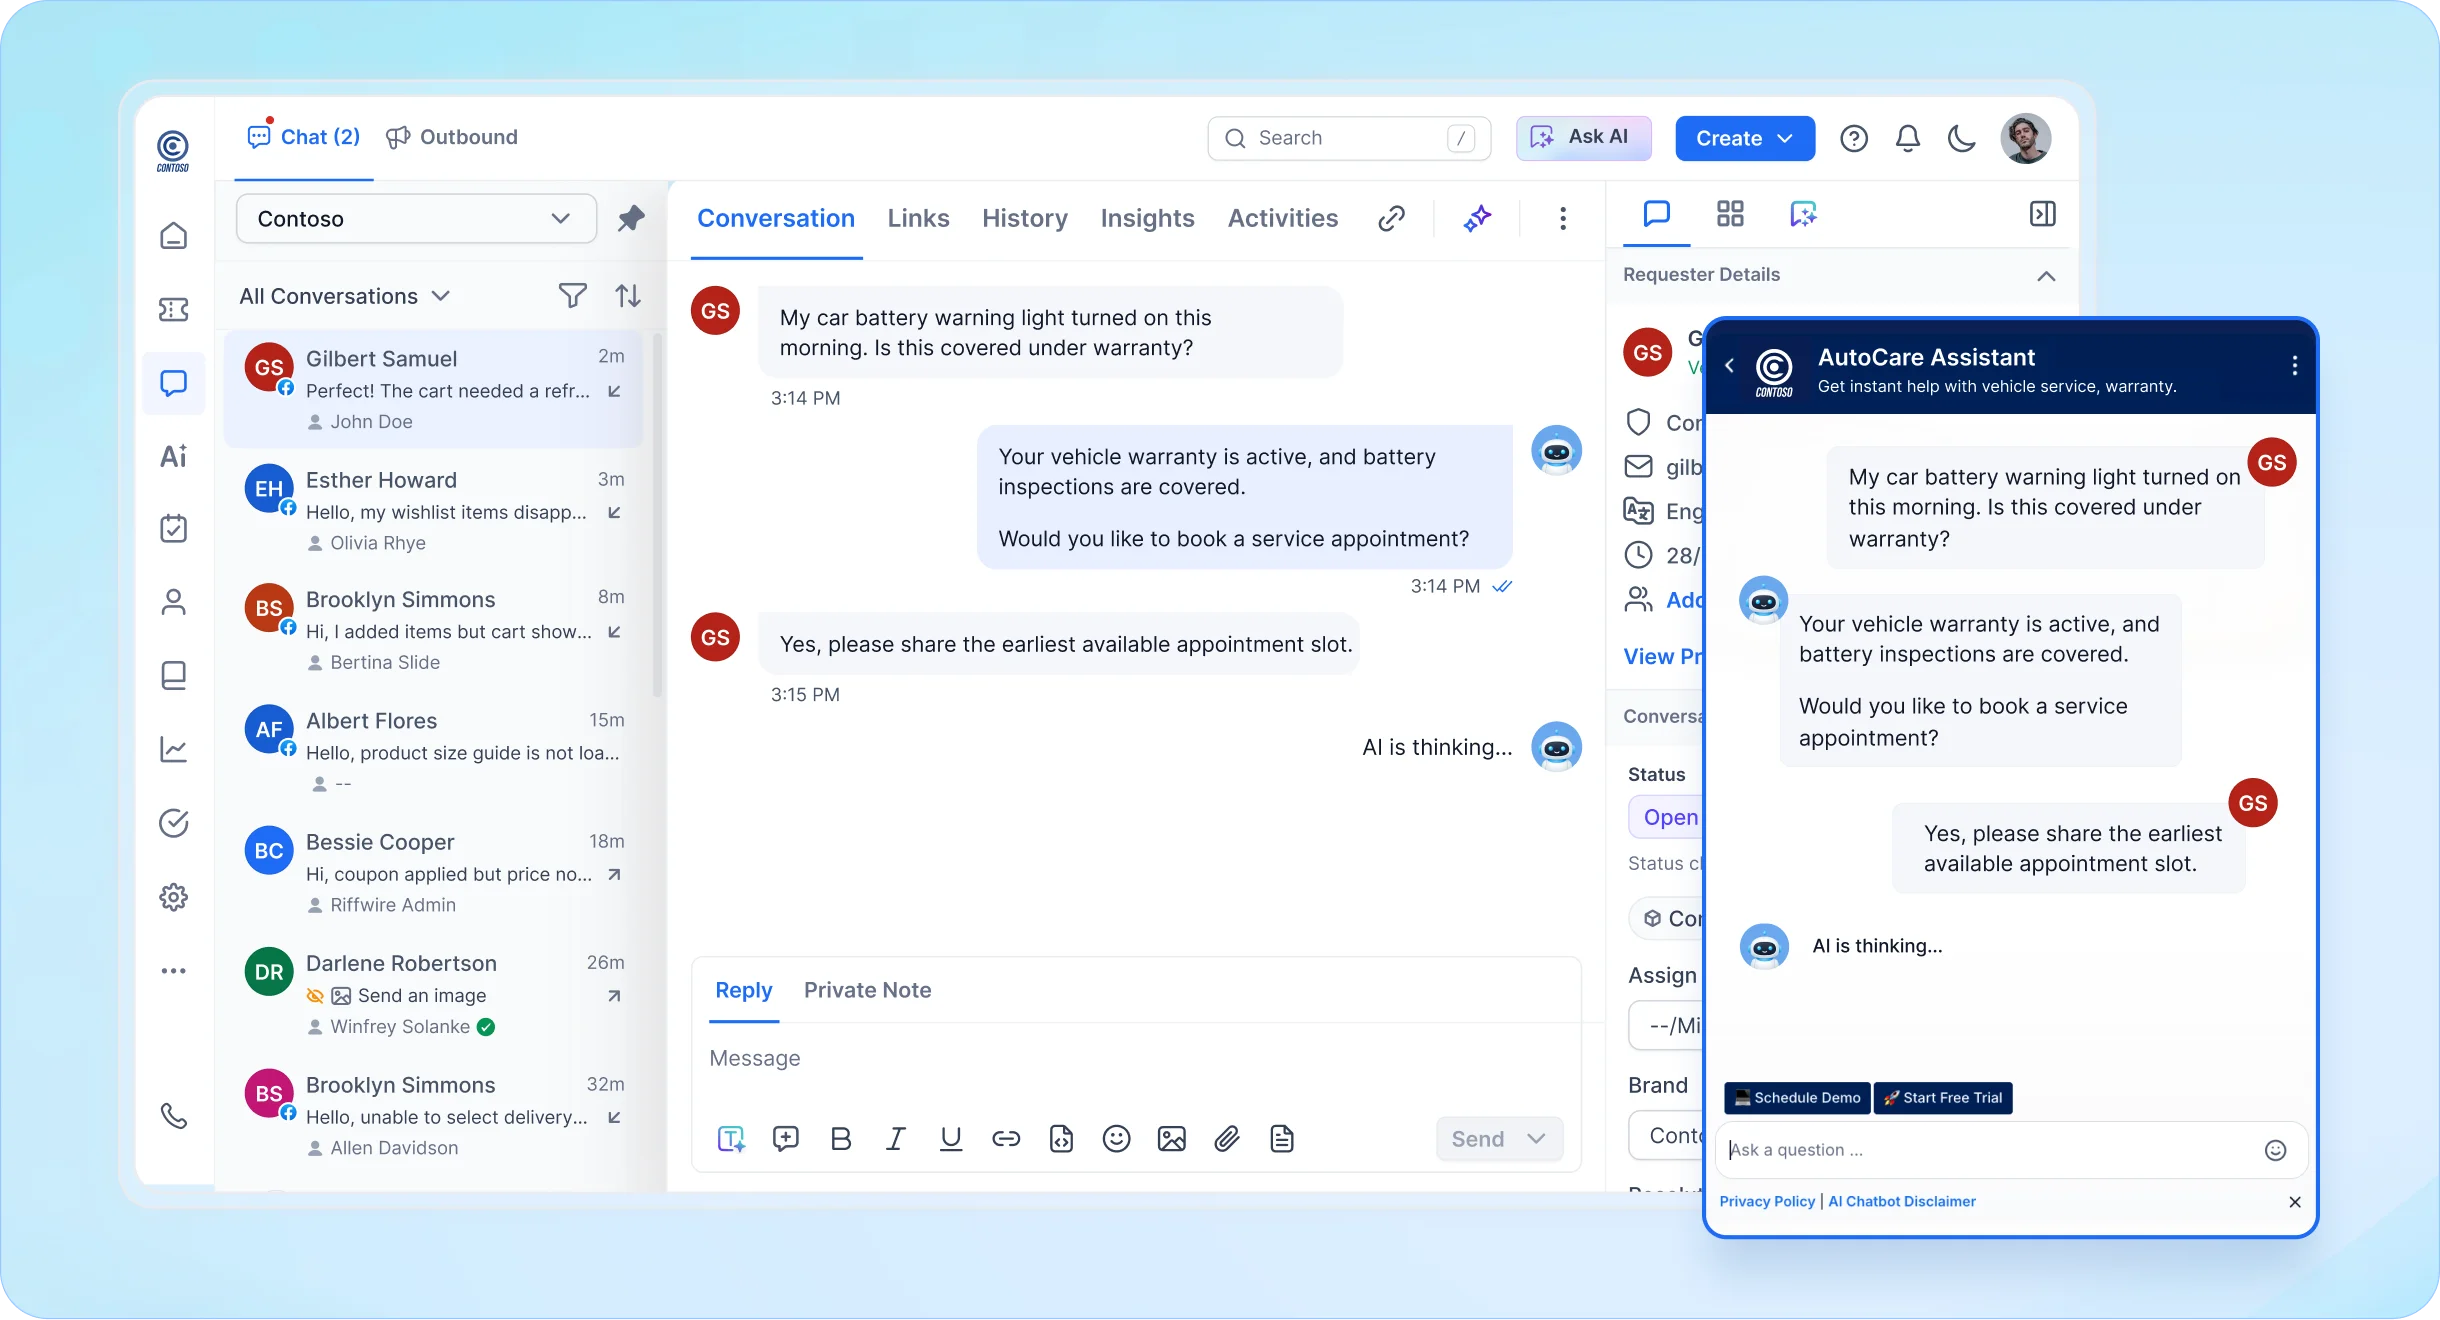Open the Privacy Policy link
This screenshot has height=1320, width=2440.
[x=1767, y=1202]
